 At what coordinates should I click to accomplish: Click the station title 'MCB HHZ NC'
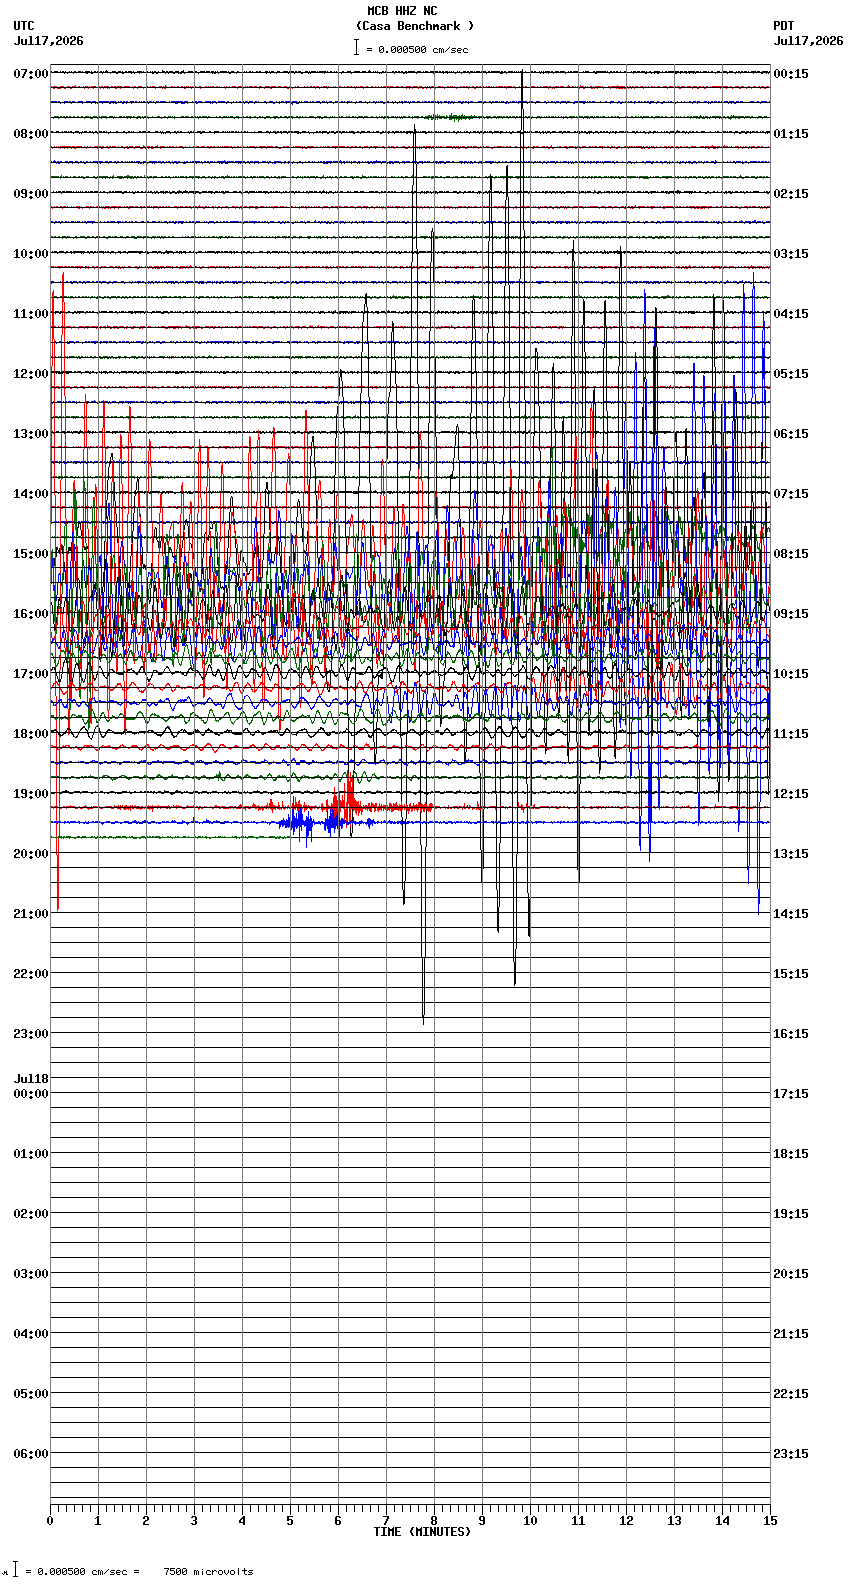(402, 11)
